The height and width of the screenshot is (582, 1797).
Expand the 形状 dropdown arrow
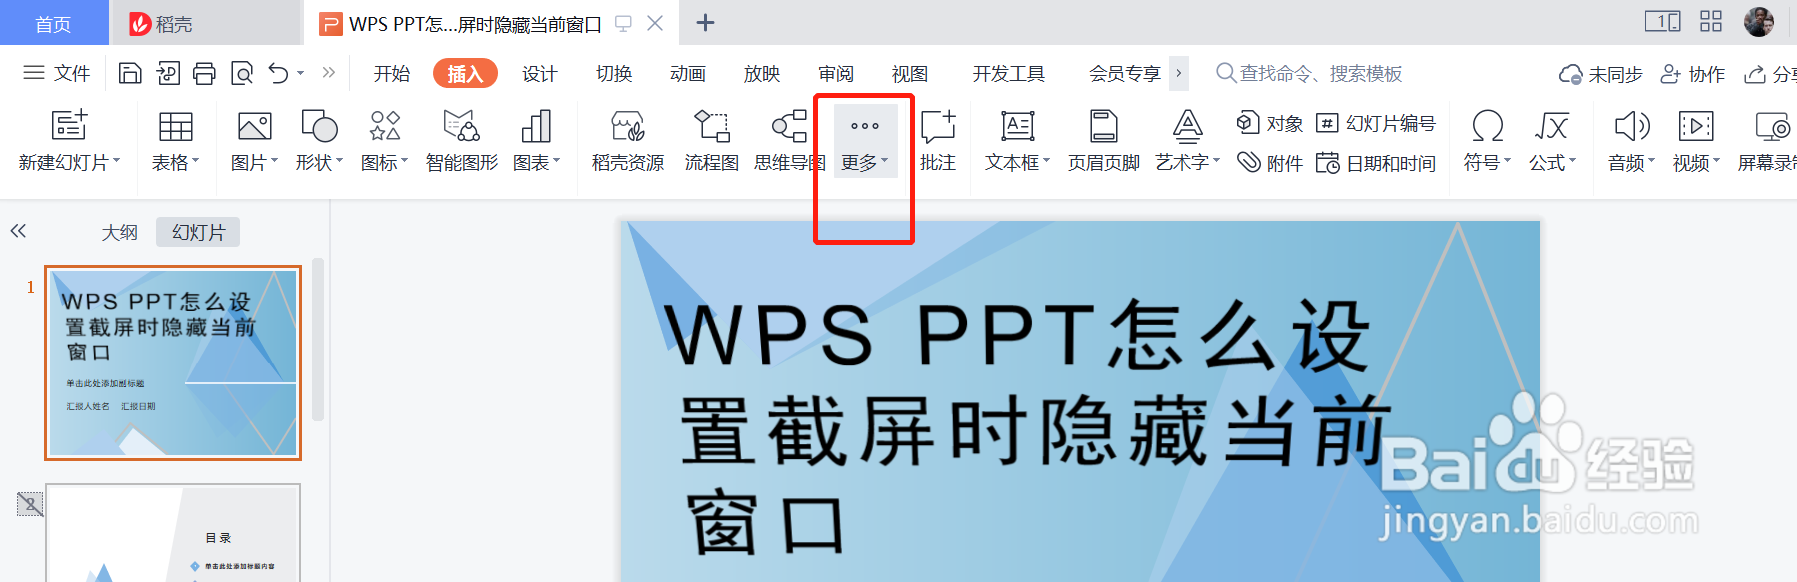(340, 161)
